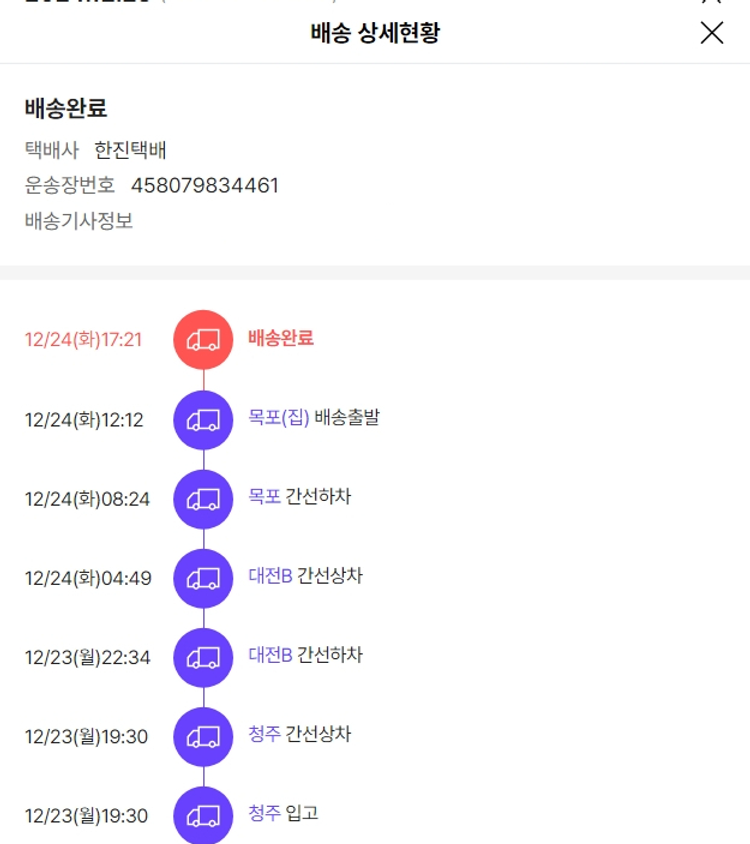Viewport: 750px width, 844px height.
Task: Click the 배송 상세현황 header title
Action: click(x=375, y=33)
